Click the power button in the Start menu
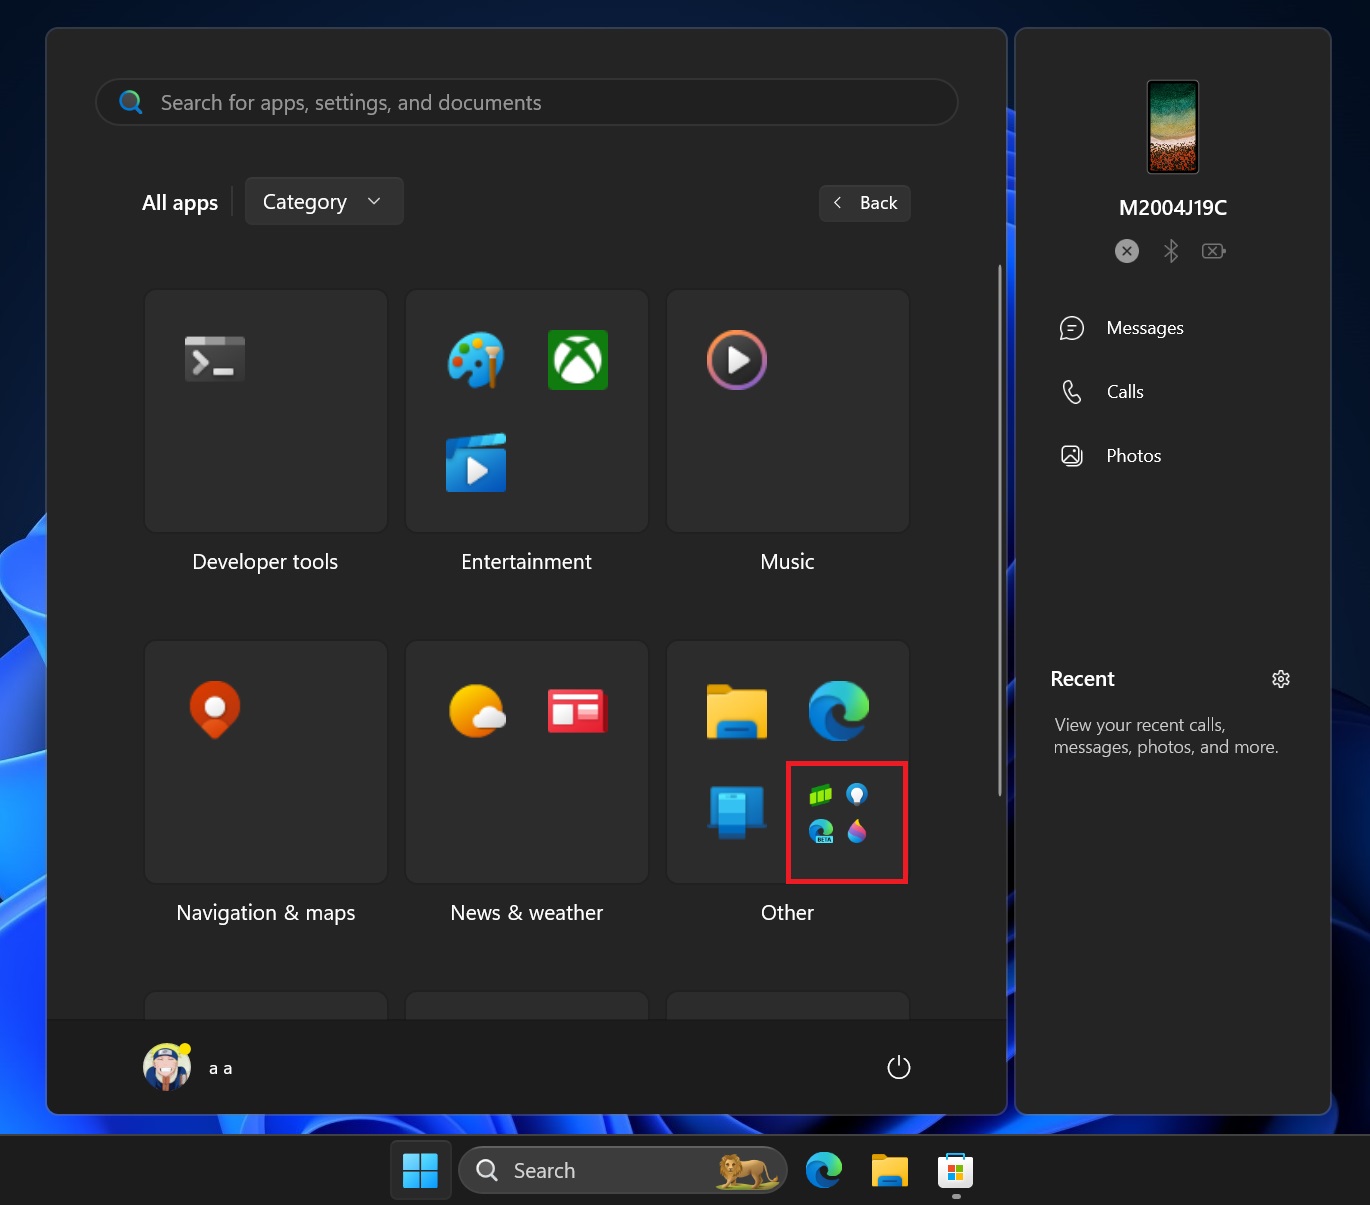The height and width of the screenshot is (1205, 1370). (897, 1066)
